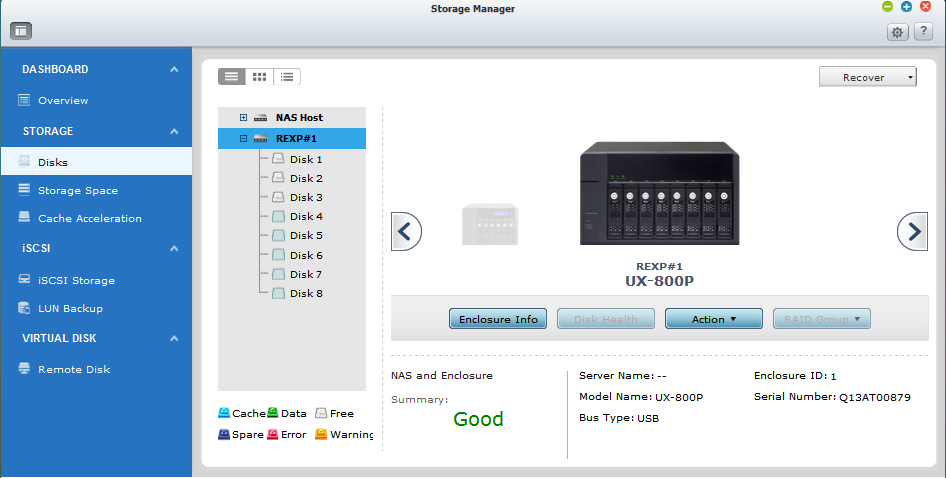Select Disk 1 in the tree
The height and width of the screenshot is (478, 946).
305,159
